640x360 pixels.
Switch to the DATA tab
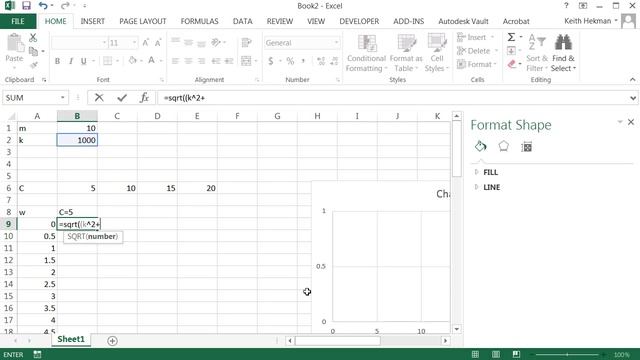[x=242, y=21]
